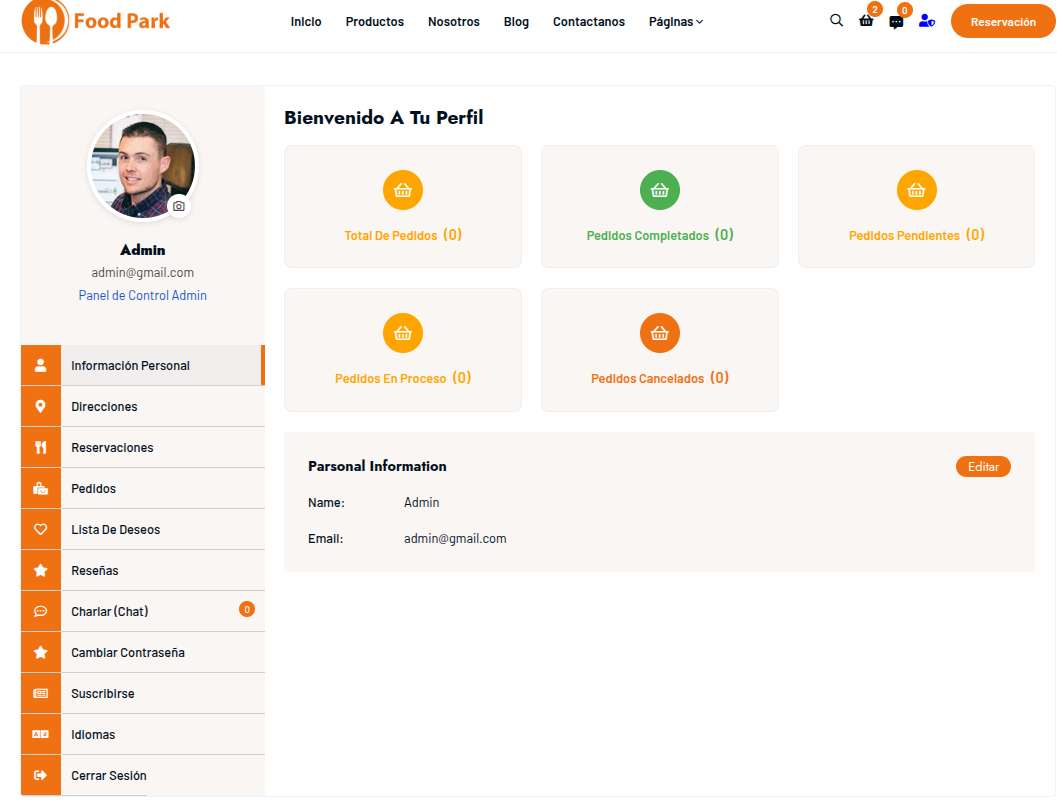Image resolution: width=1057 pixels, height=801 pixels.
Task: Open the Panel de Control Admin link
Action: tap(143, 296)
